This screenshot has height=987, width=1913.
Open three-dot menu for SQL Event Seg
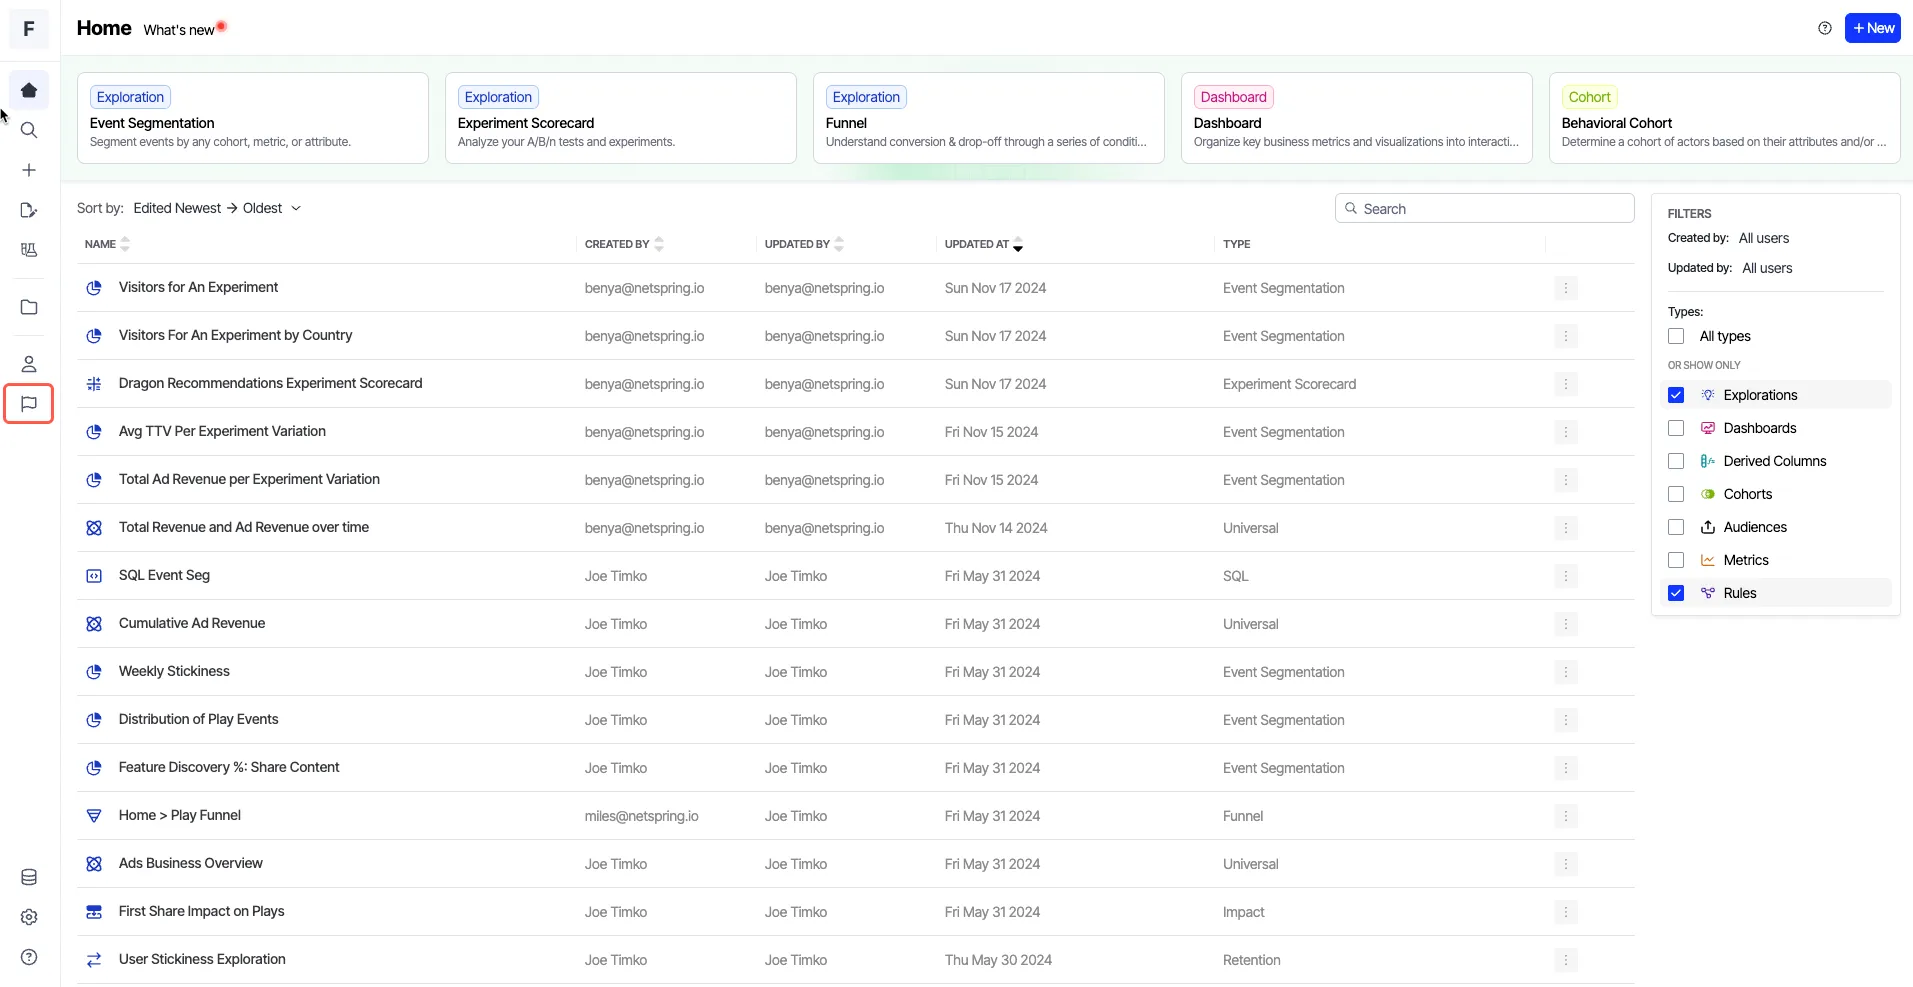coord(1566,576)
